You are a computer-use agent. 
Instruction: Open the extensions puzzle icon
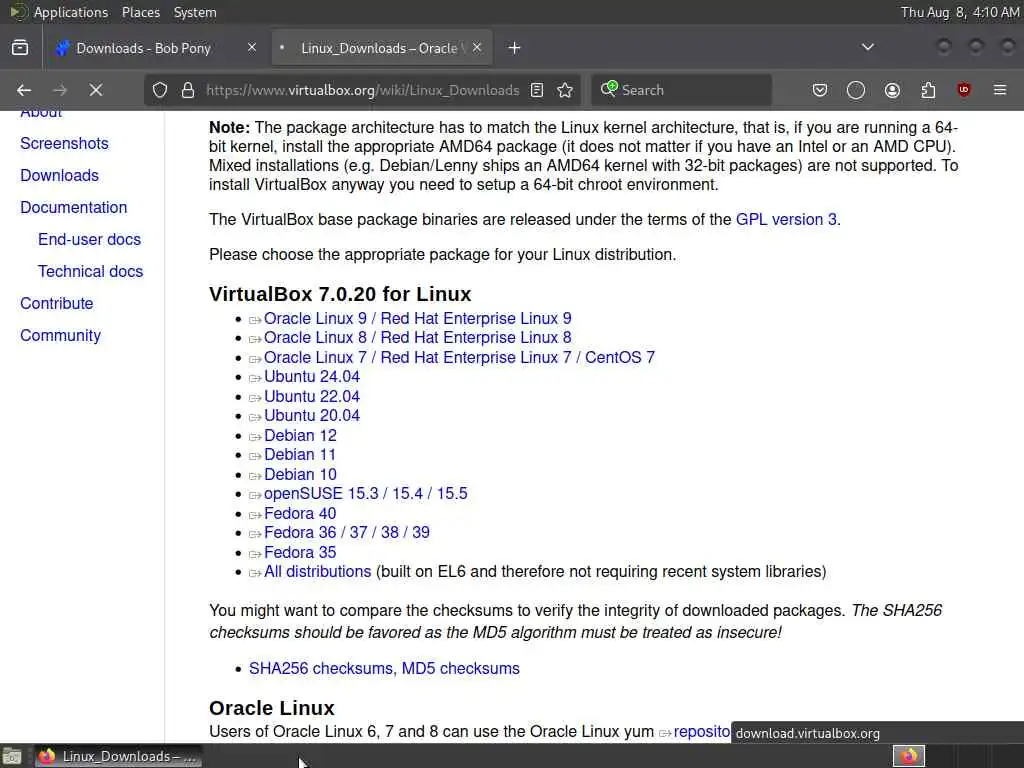point(928,90)
